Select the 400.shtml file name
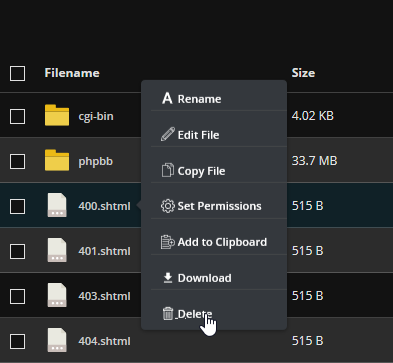393x363 pixels. 104,206
